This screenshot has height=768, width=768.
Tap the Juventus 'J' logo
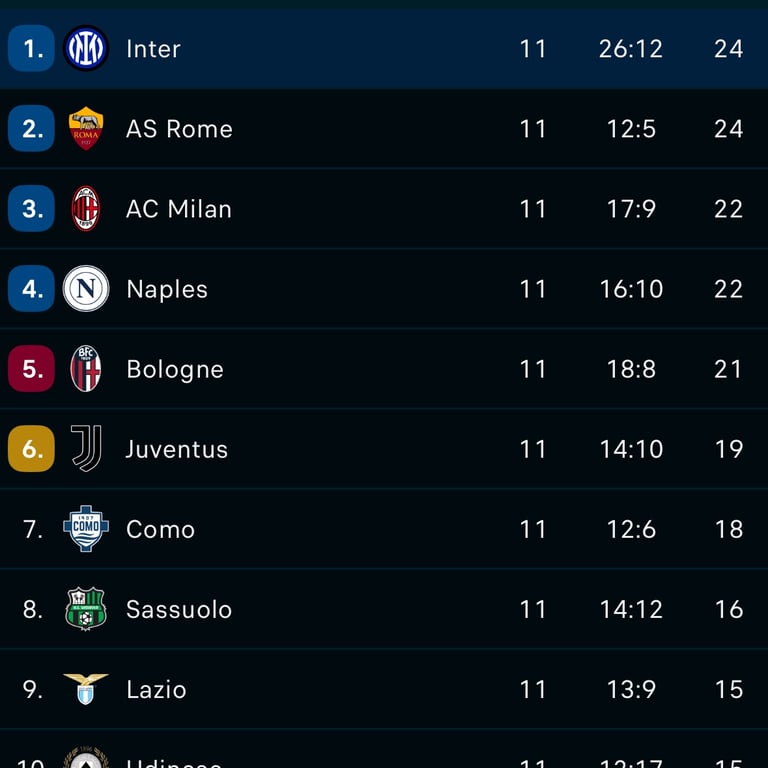(86, 448)
